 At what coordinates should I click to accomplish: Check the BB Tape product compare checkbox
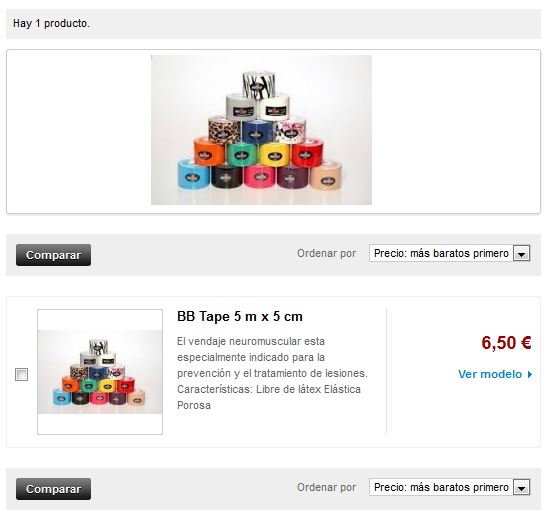tap(21, 374)
